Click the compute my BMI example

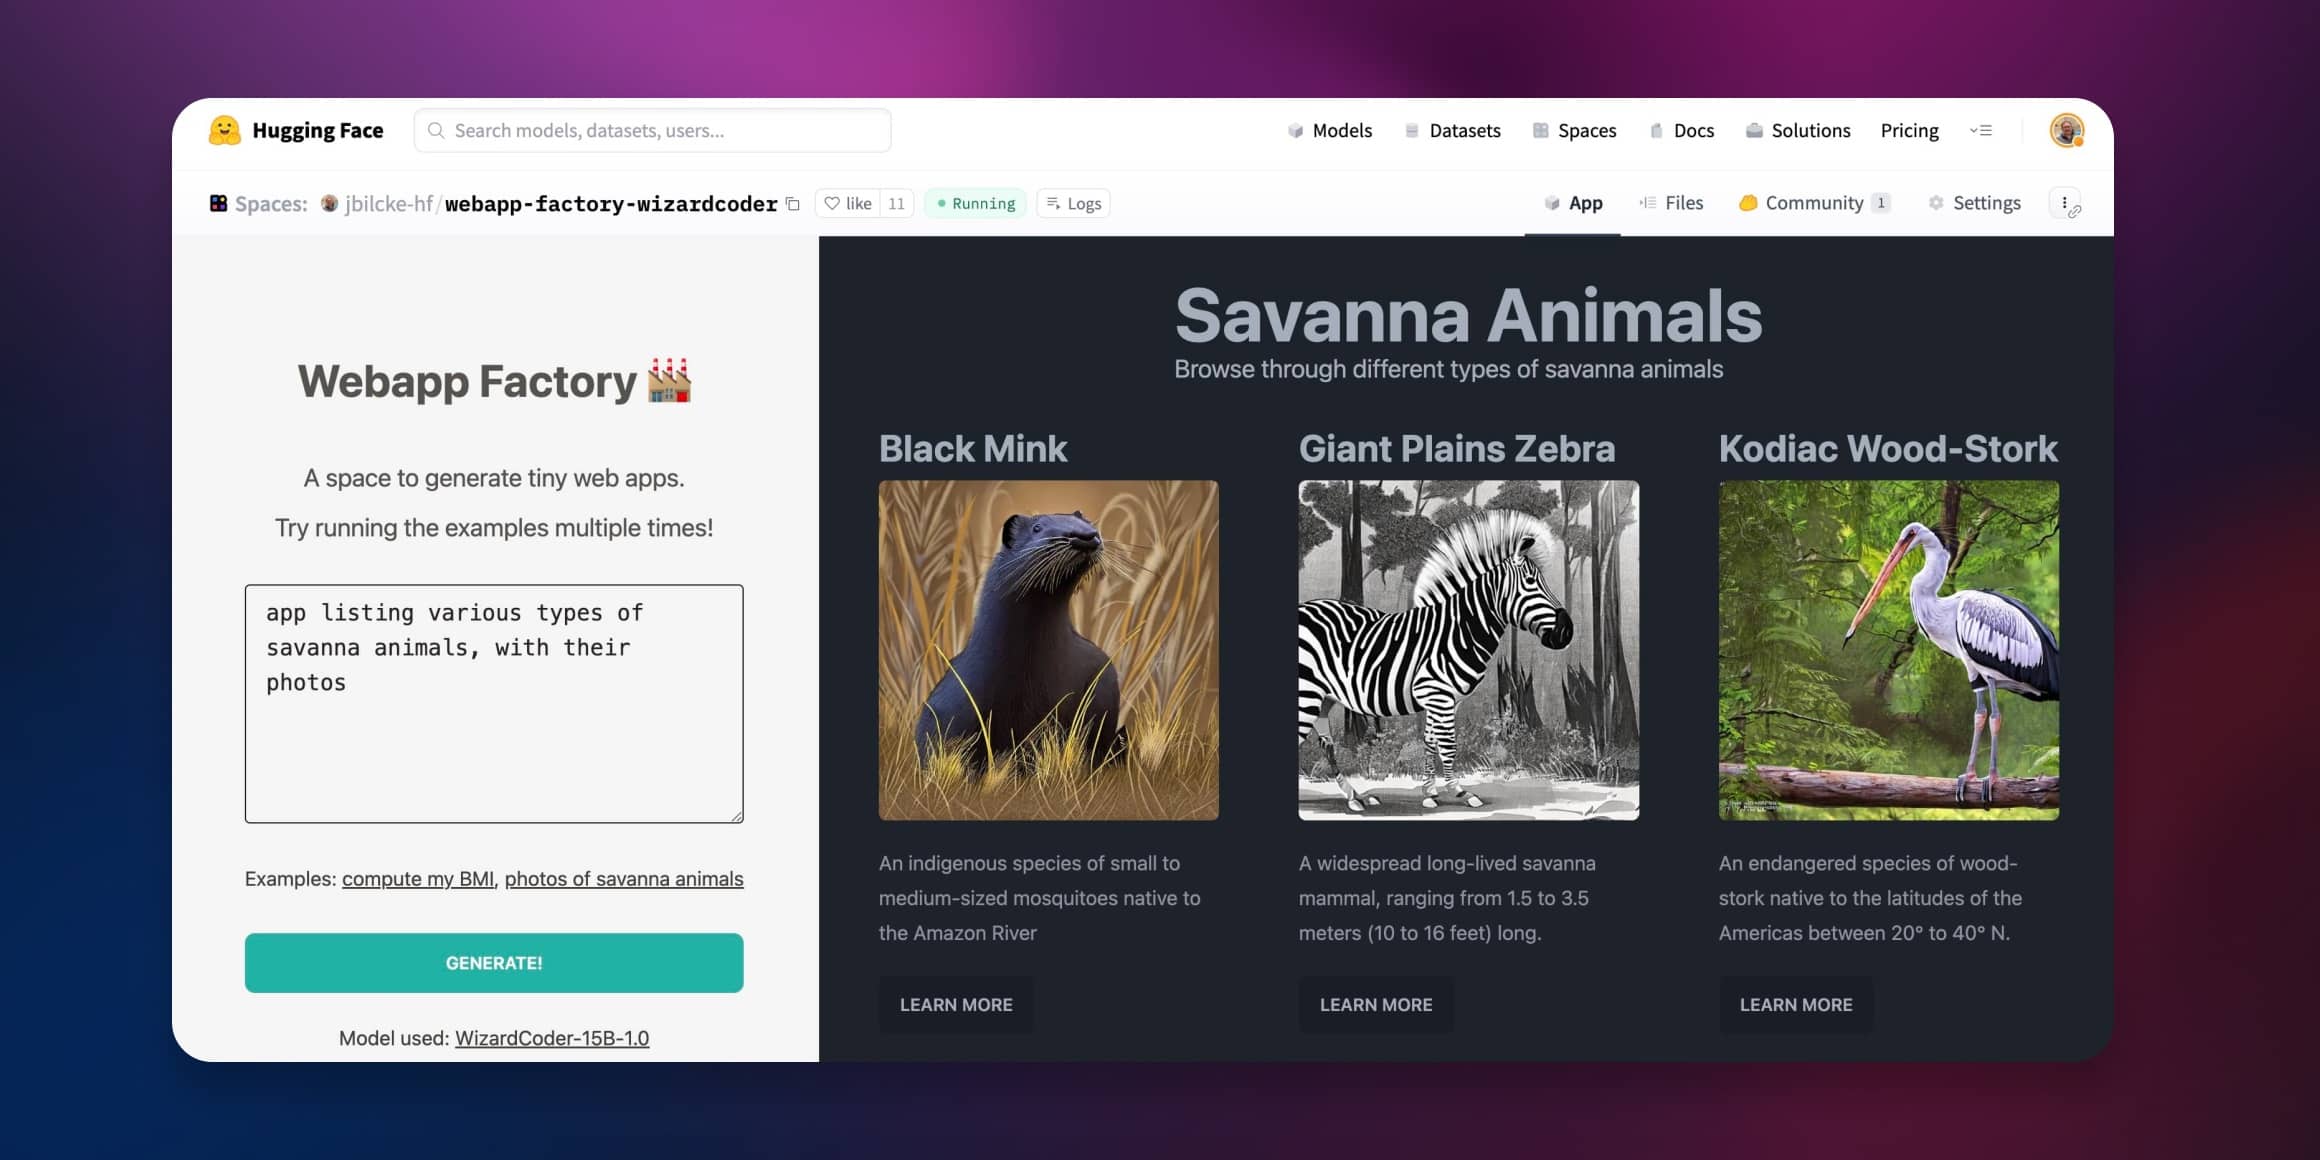pyautogui.click(x=418, y=879)
